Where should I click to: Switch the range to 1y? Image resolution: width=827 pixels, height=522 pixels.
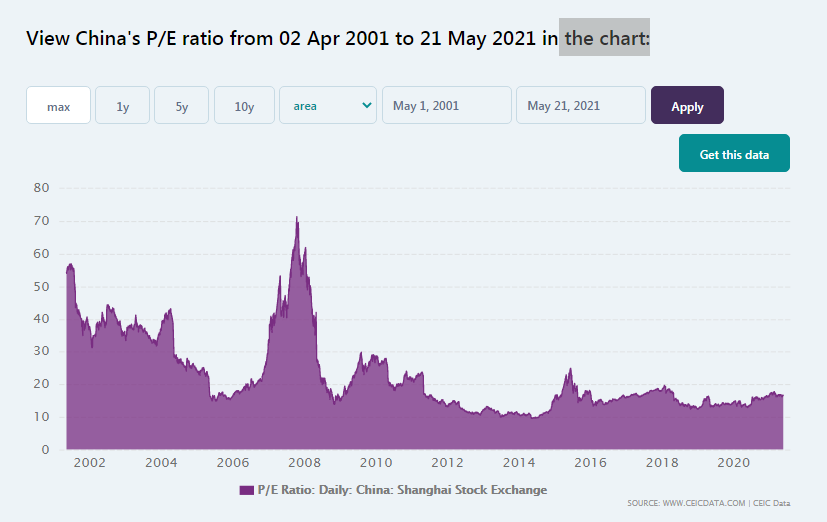point(122,106)
